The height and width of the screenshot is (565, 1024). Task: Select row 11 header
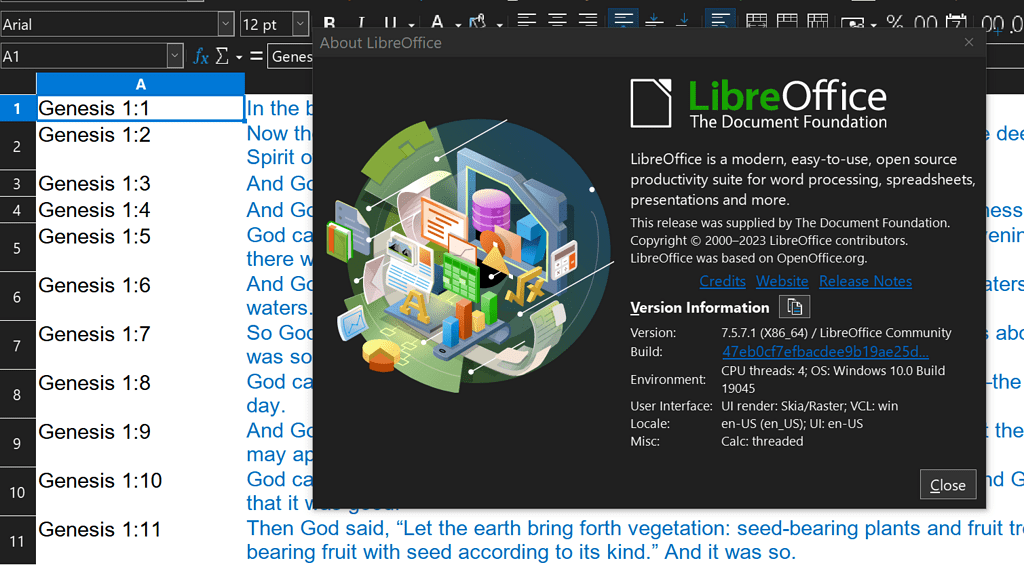(x=18, y=541)
